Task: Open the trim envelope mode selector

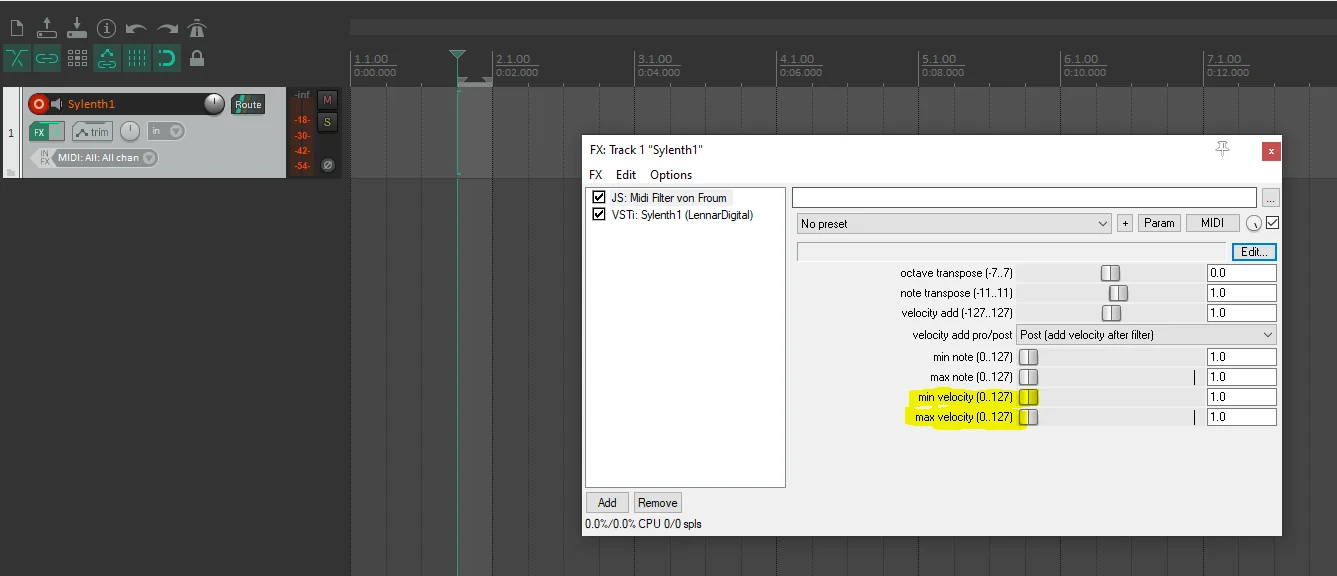Action: pos(92,132)
